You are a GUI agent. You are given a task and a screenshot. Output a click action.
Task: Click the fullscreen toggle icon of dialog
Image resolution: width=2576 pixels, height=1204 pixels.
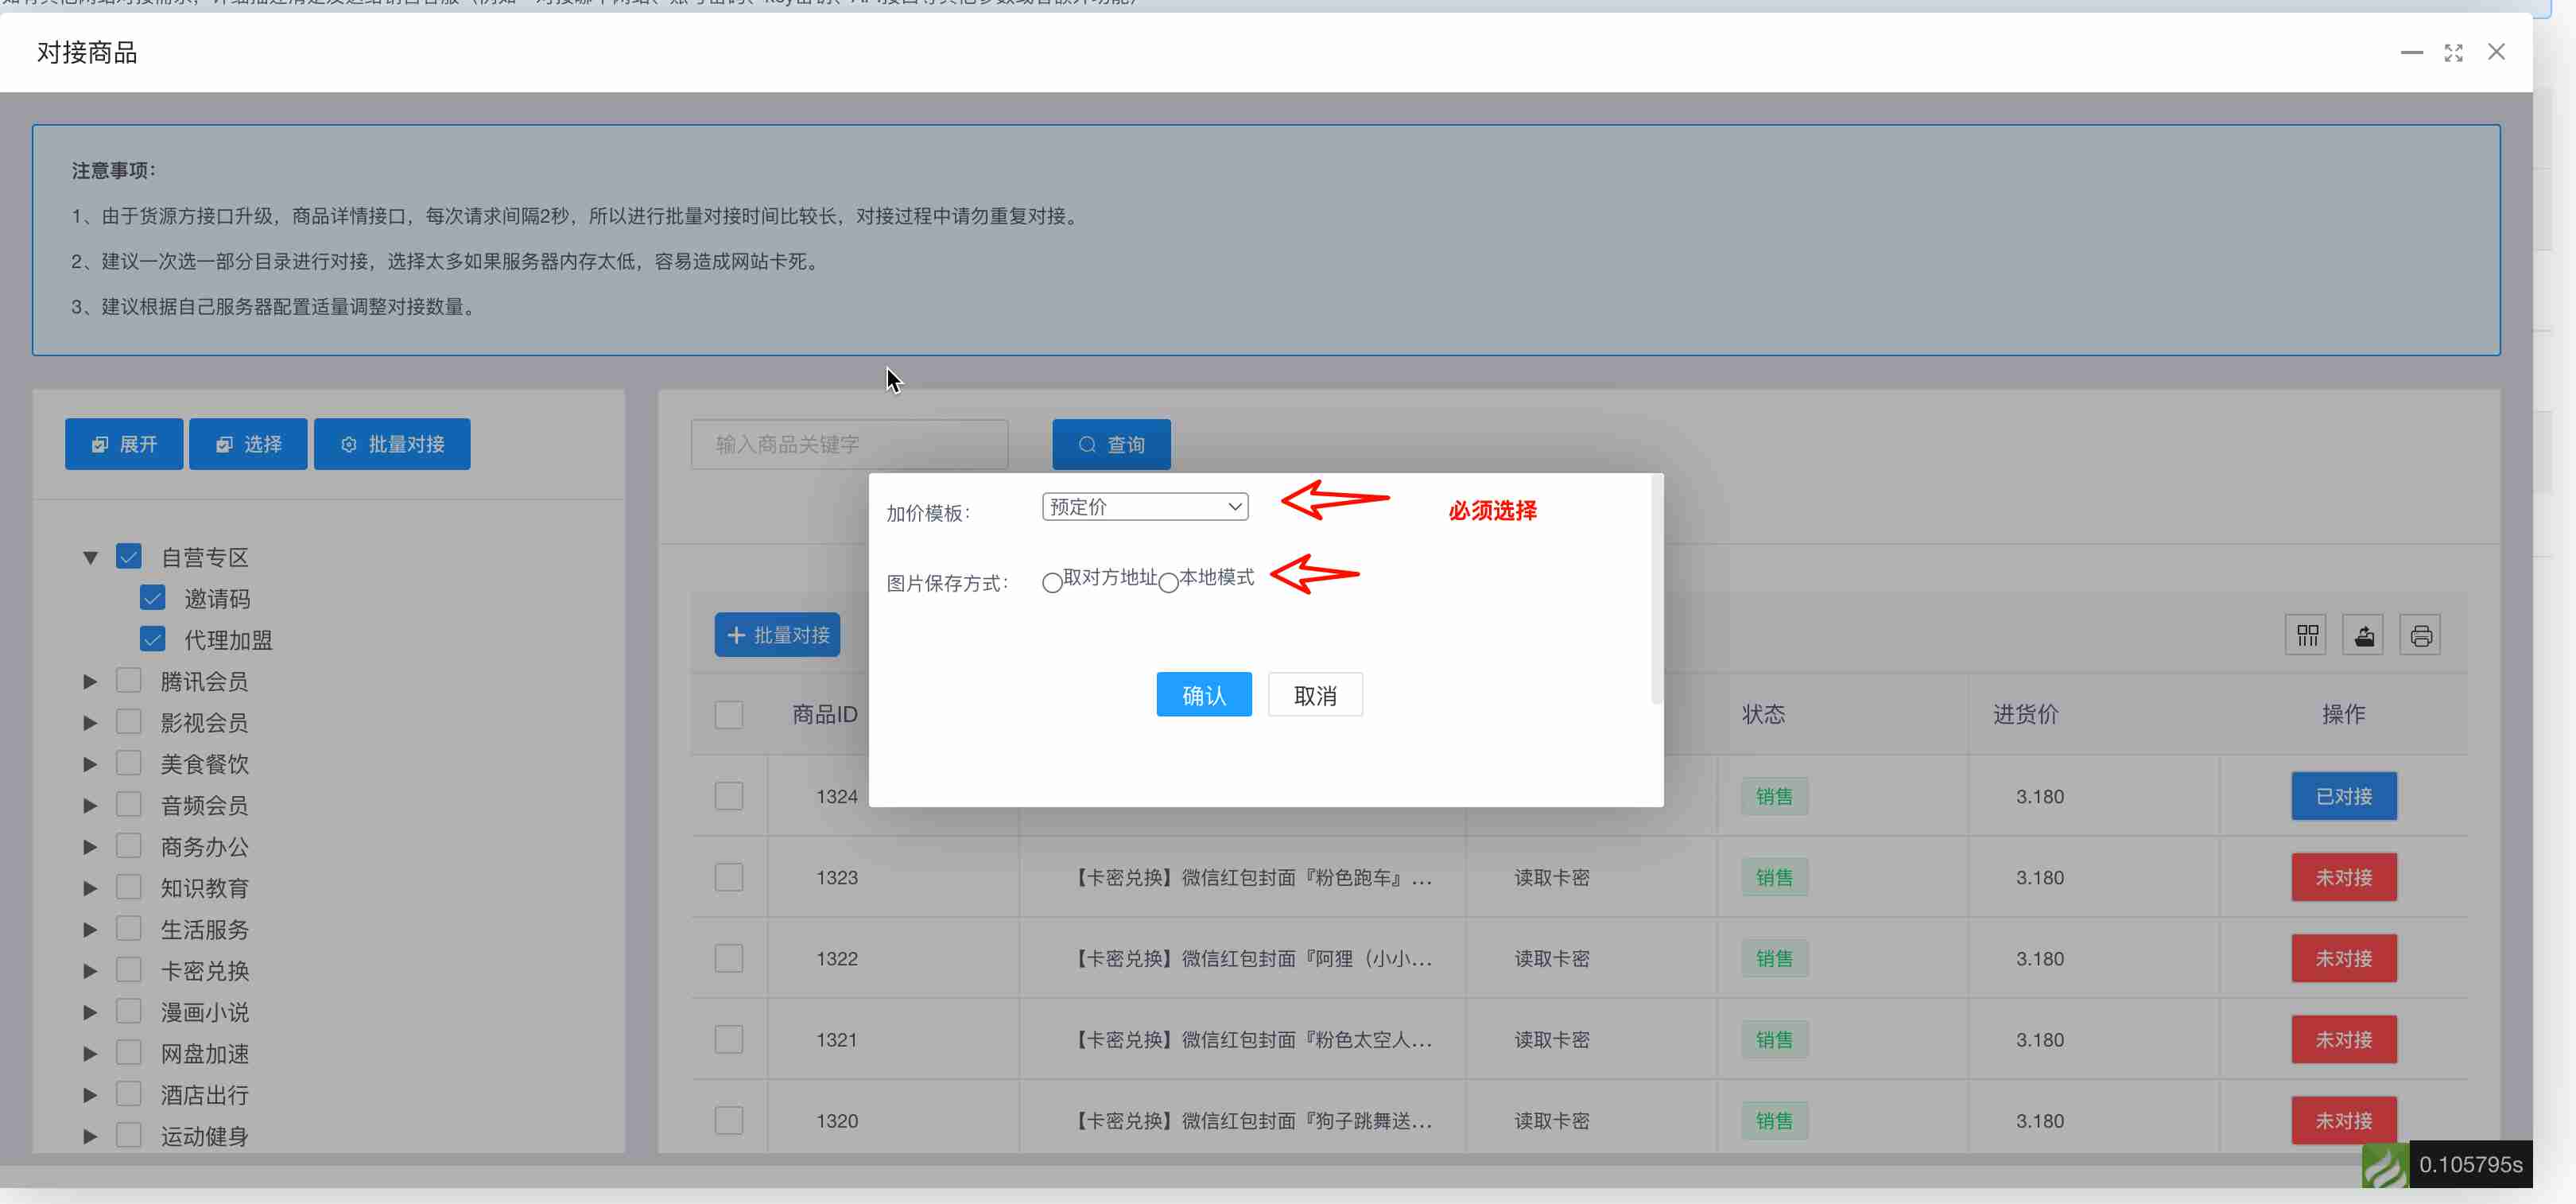click(x=2453, y=53)
